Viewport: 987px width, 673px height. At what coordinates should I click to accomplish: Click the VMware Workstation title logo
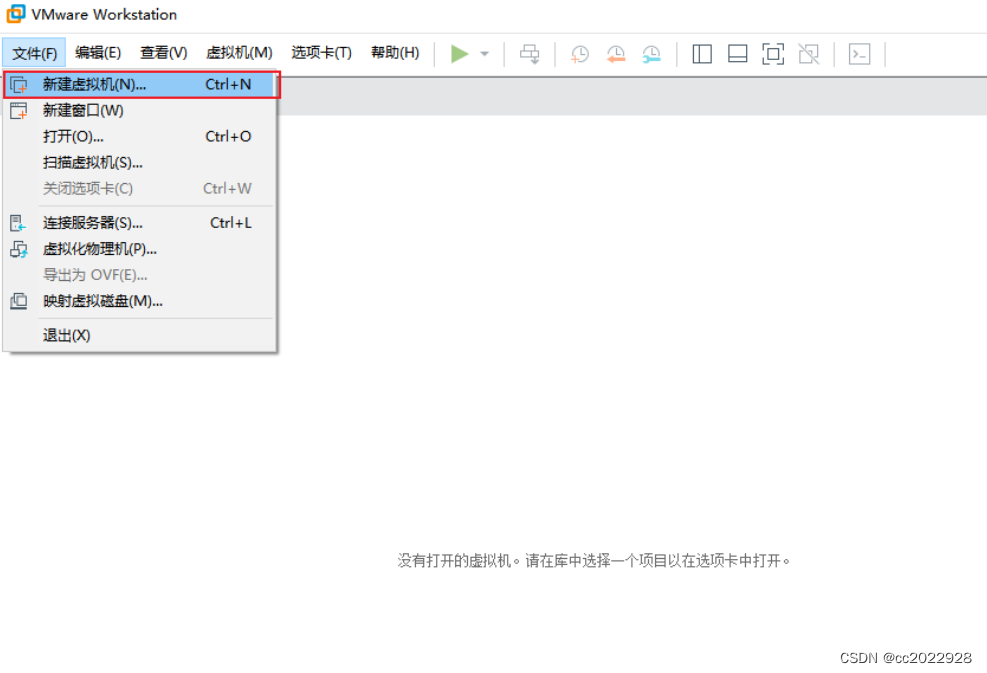pyautogui.click(x=16, y=14)
